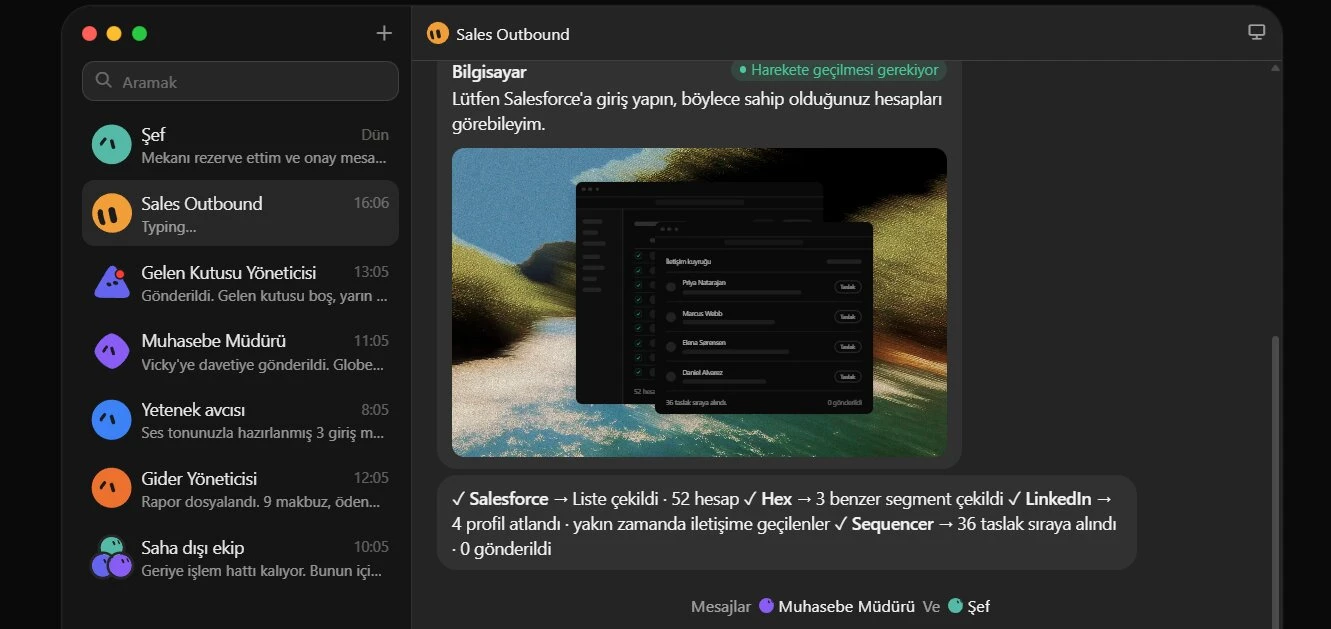Click the green Şef avatar in the chat list
This screenshot has height=629, width=1331.
pyautogui.click(x=112, y=144)
